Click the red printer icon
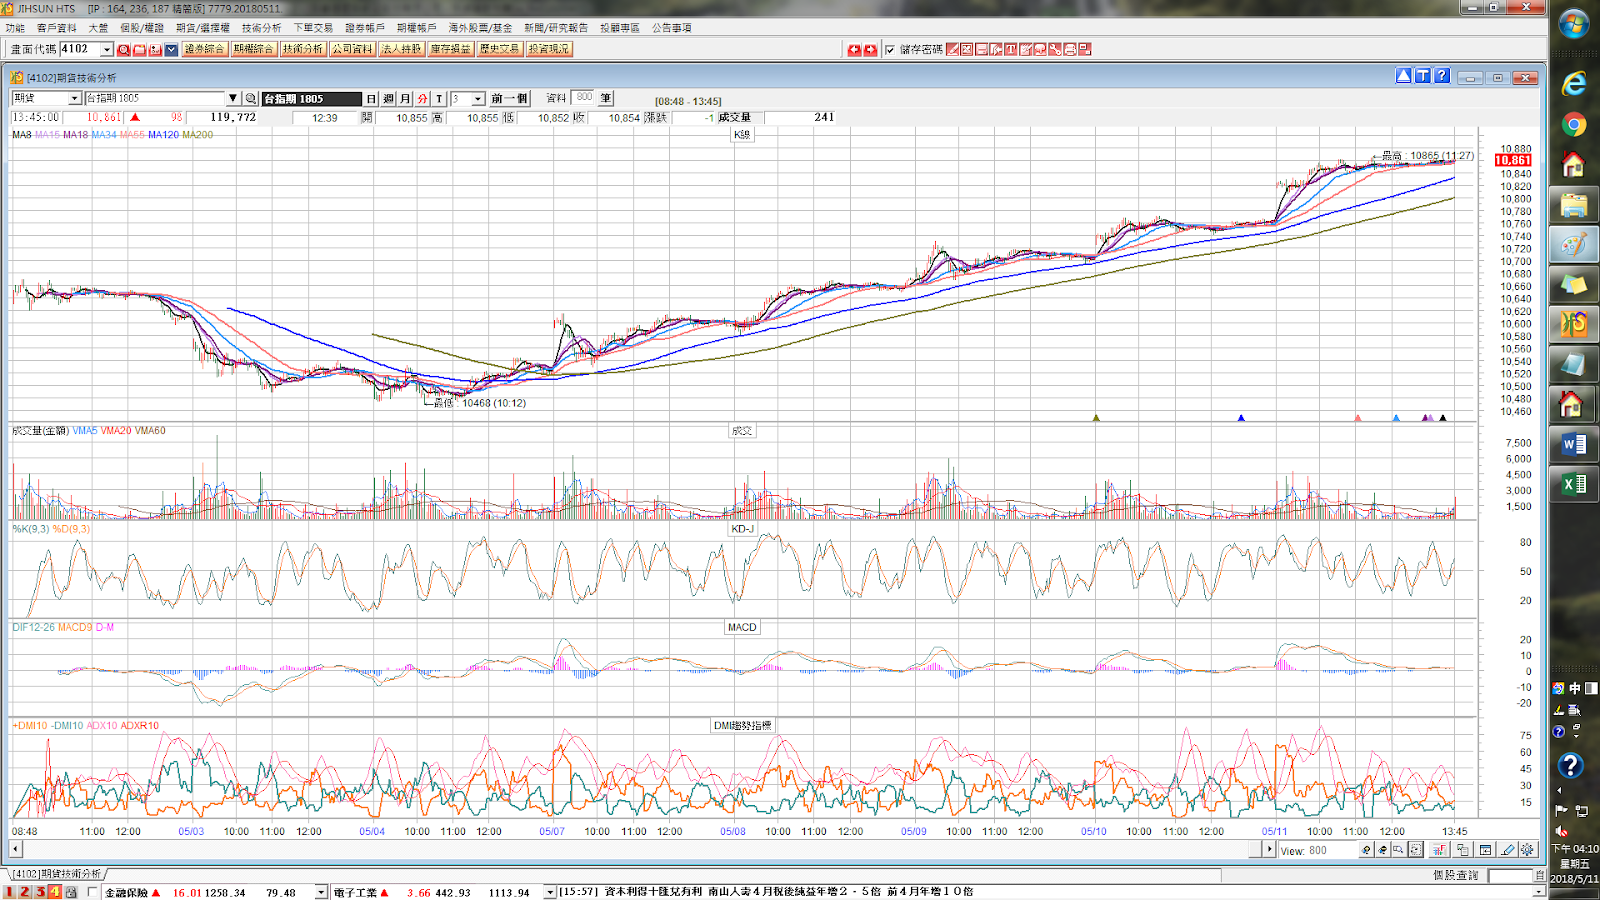This screenshot has width=1600, height=900. (1070, 49)
